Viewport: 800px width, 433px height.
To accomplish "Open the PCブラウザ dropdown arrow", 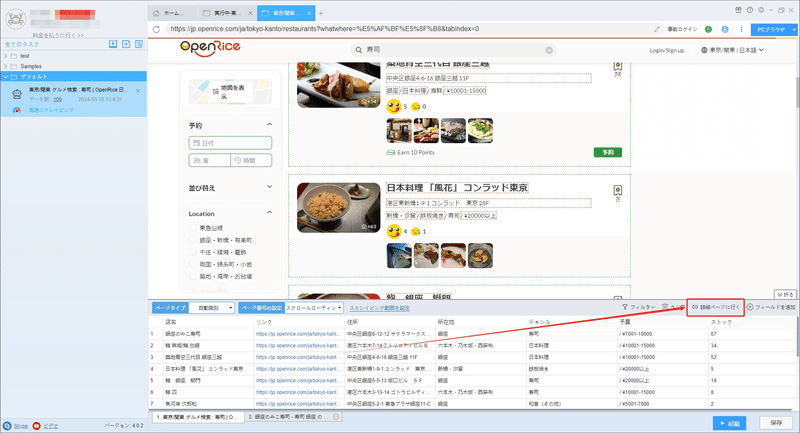I will (x=794, y=30).
